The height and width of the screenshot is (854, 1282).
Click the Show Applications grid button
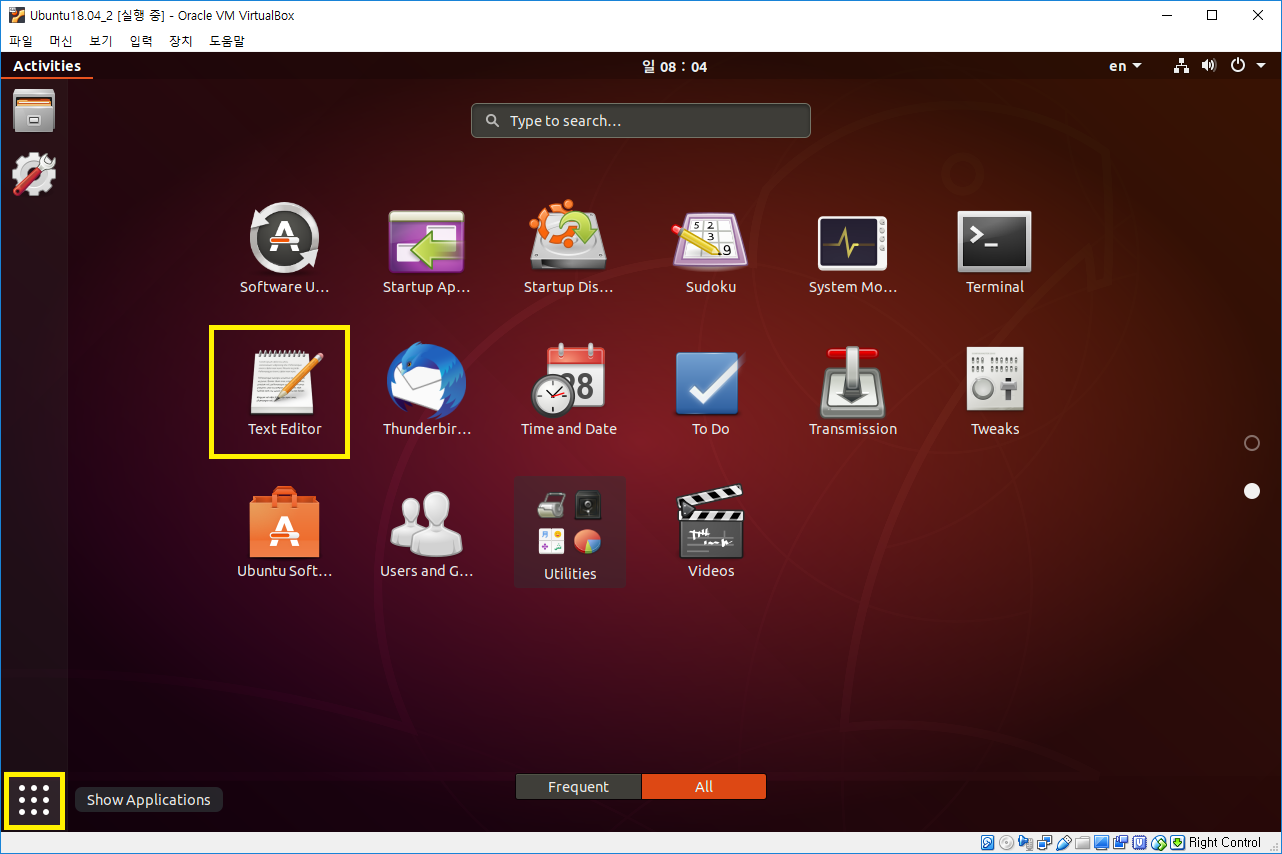(x=34, y=800)
